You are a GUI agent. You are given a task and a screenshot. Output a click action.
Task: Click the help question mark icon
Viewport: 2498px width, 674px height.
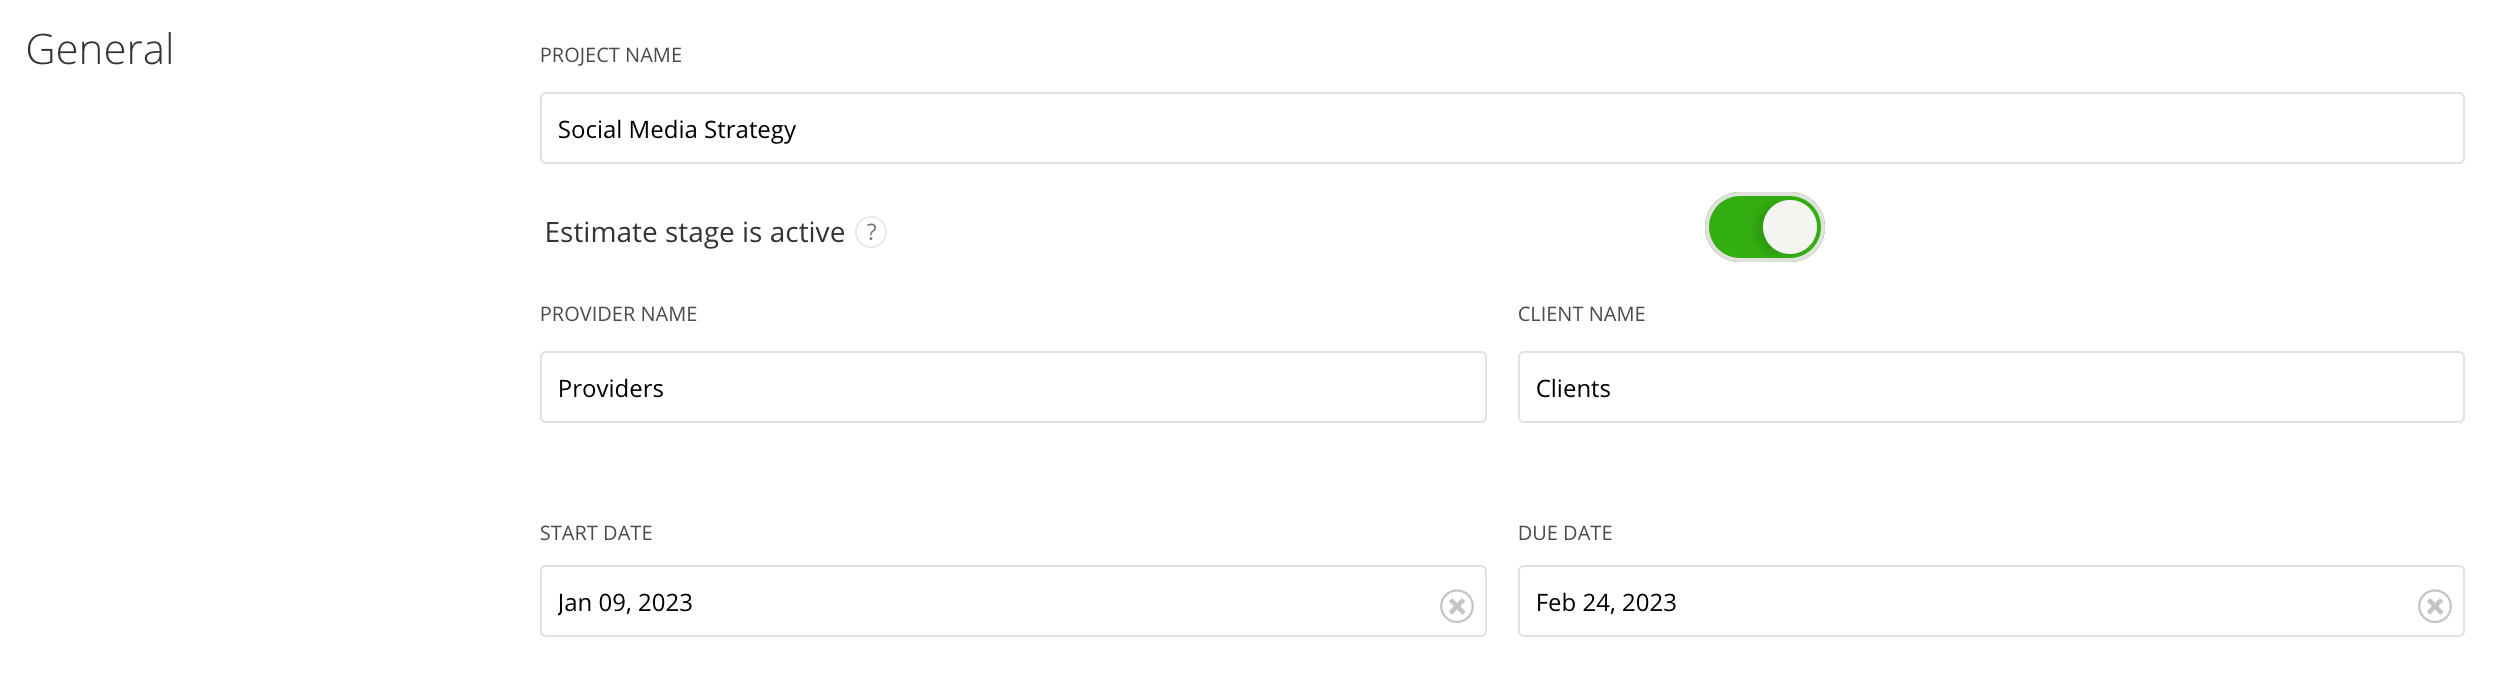[x=871, y=232]
